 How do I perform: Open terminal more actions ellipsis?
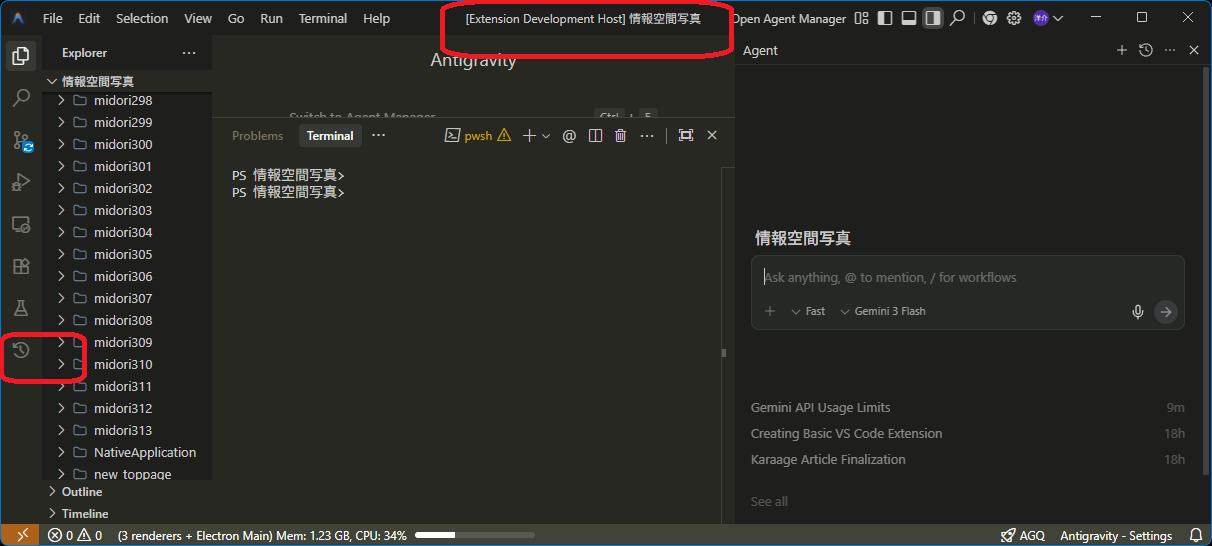[x=647, y=135]
